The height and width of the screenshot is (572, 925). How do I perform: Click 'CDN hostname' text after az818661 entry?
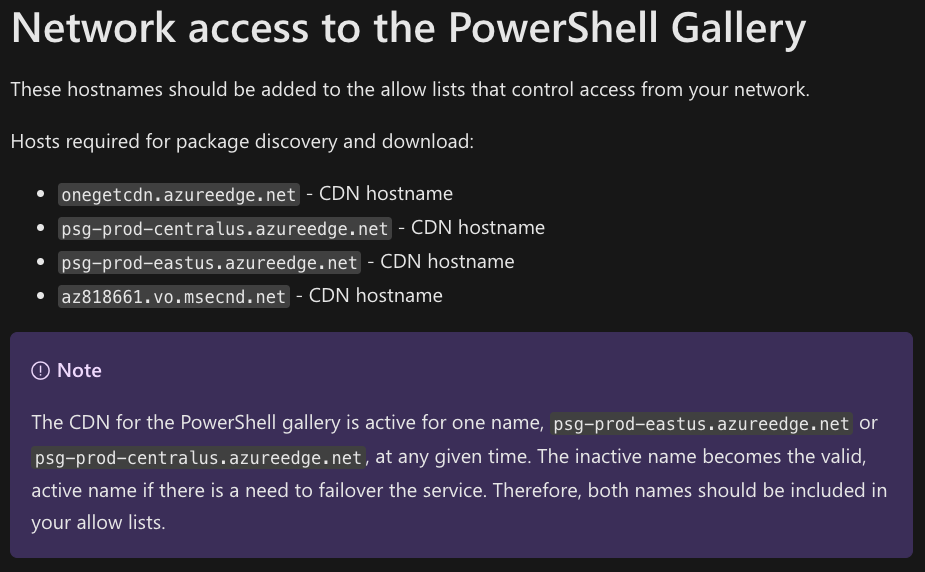pyautogui.click(x=375, y=296)
